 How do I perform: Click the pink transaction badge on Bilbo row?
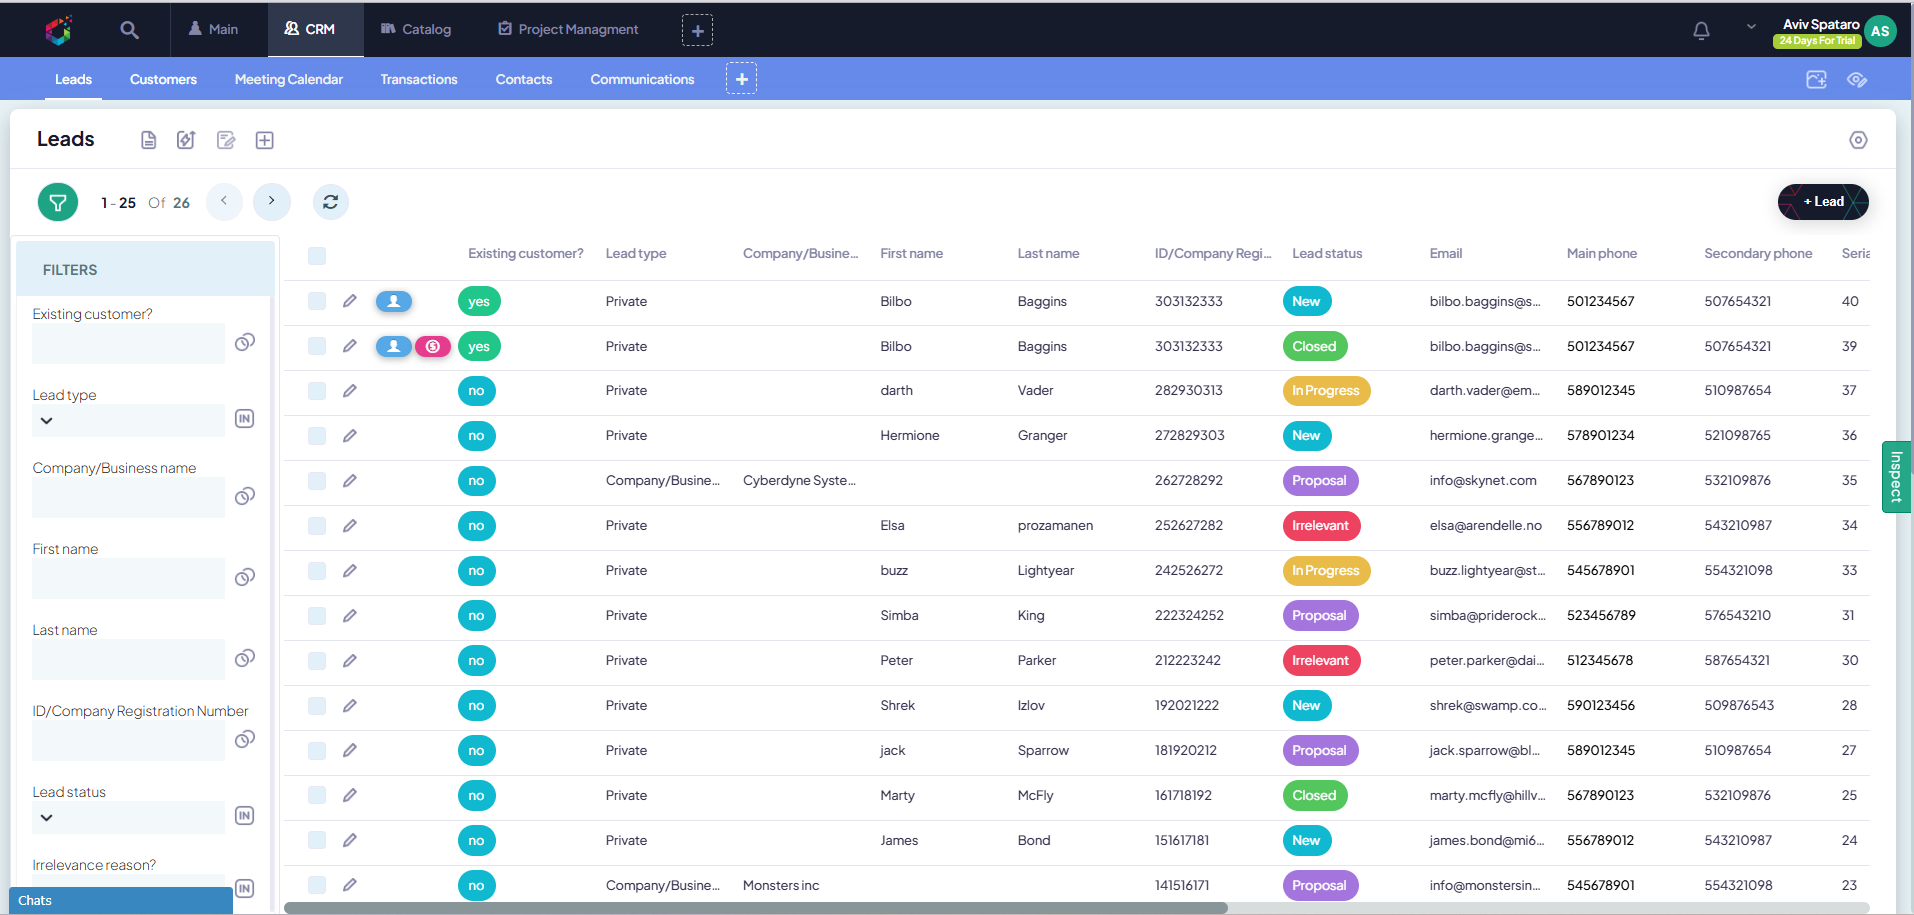click(433, 346)
